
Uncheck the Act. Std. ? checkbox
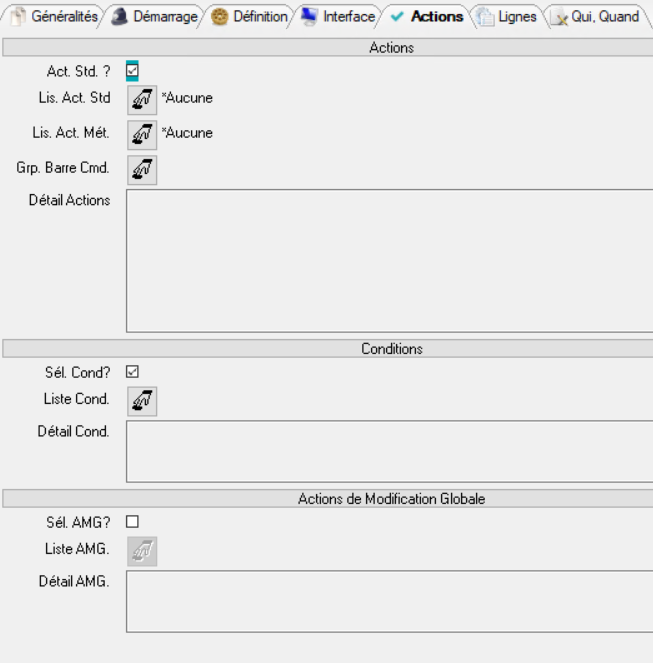pos(132,70)
